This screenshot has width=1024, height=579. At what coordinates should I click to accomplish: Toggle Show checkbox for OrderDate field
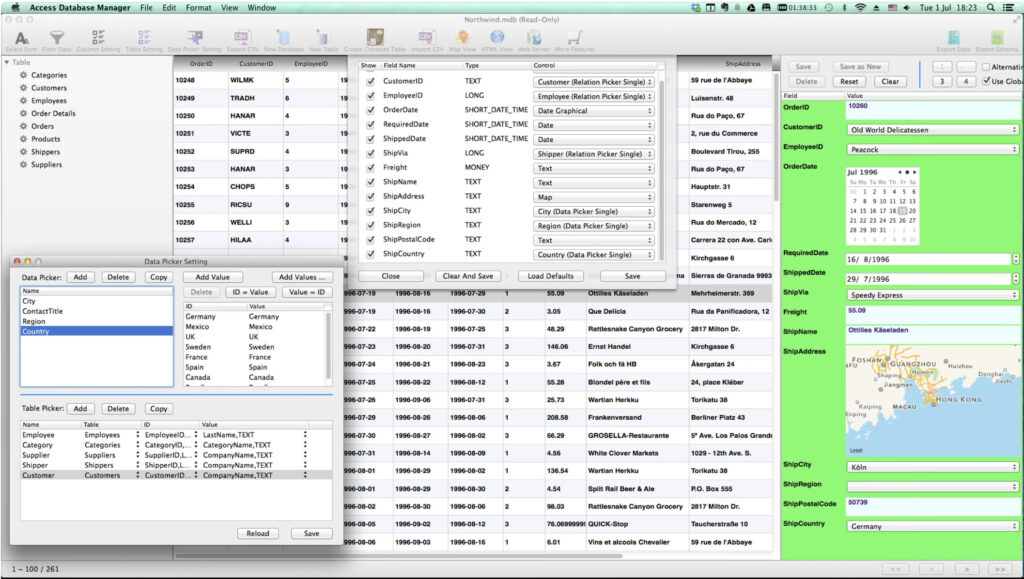pyautogui.click(x=370, y=110)
